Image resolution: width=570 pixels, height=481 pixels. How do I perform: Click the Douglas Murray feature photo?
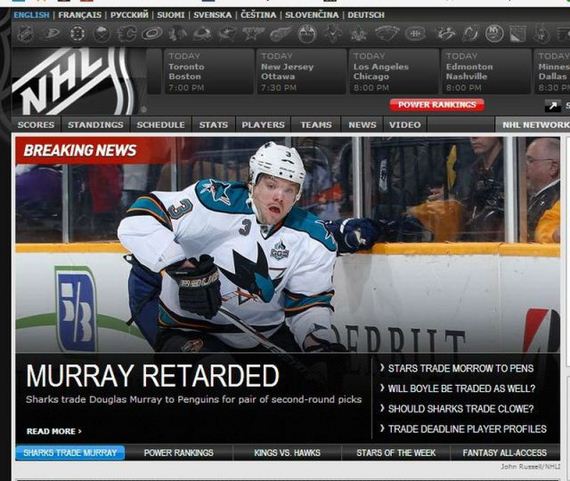[287, 244]
